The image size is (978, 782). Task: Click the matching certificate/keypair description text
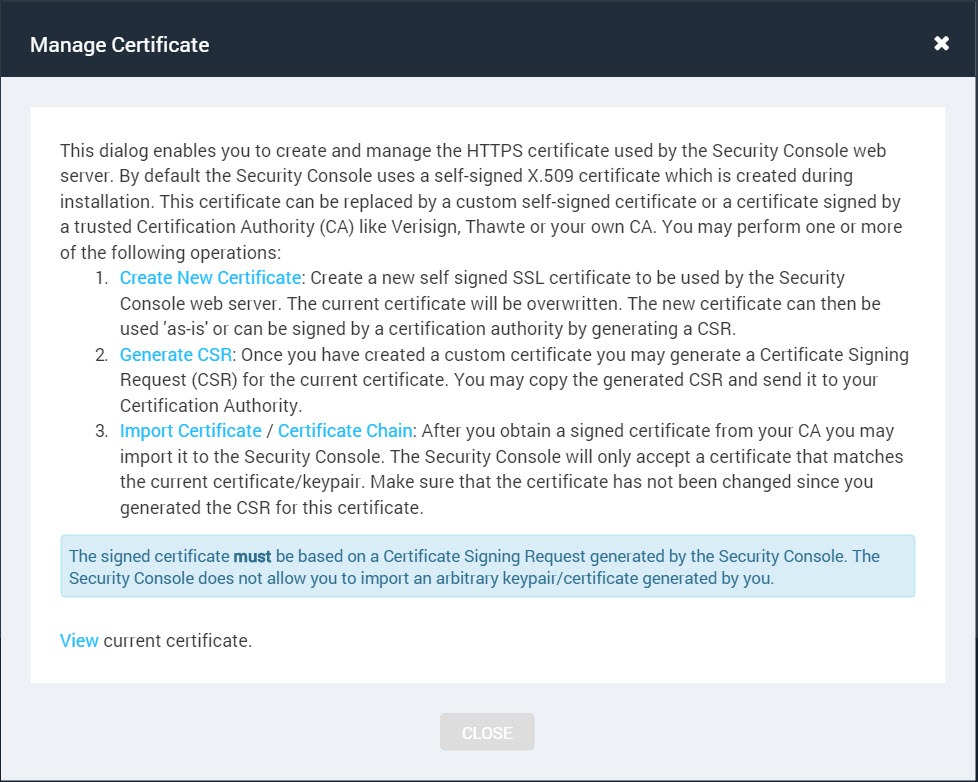(x=511, y=469)
